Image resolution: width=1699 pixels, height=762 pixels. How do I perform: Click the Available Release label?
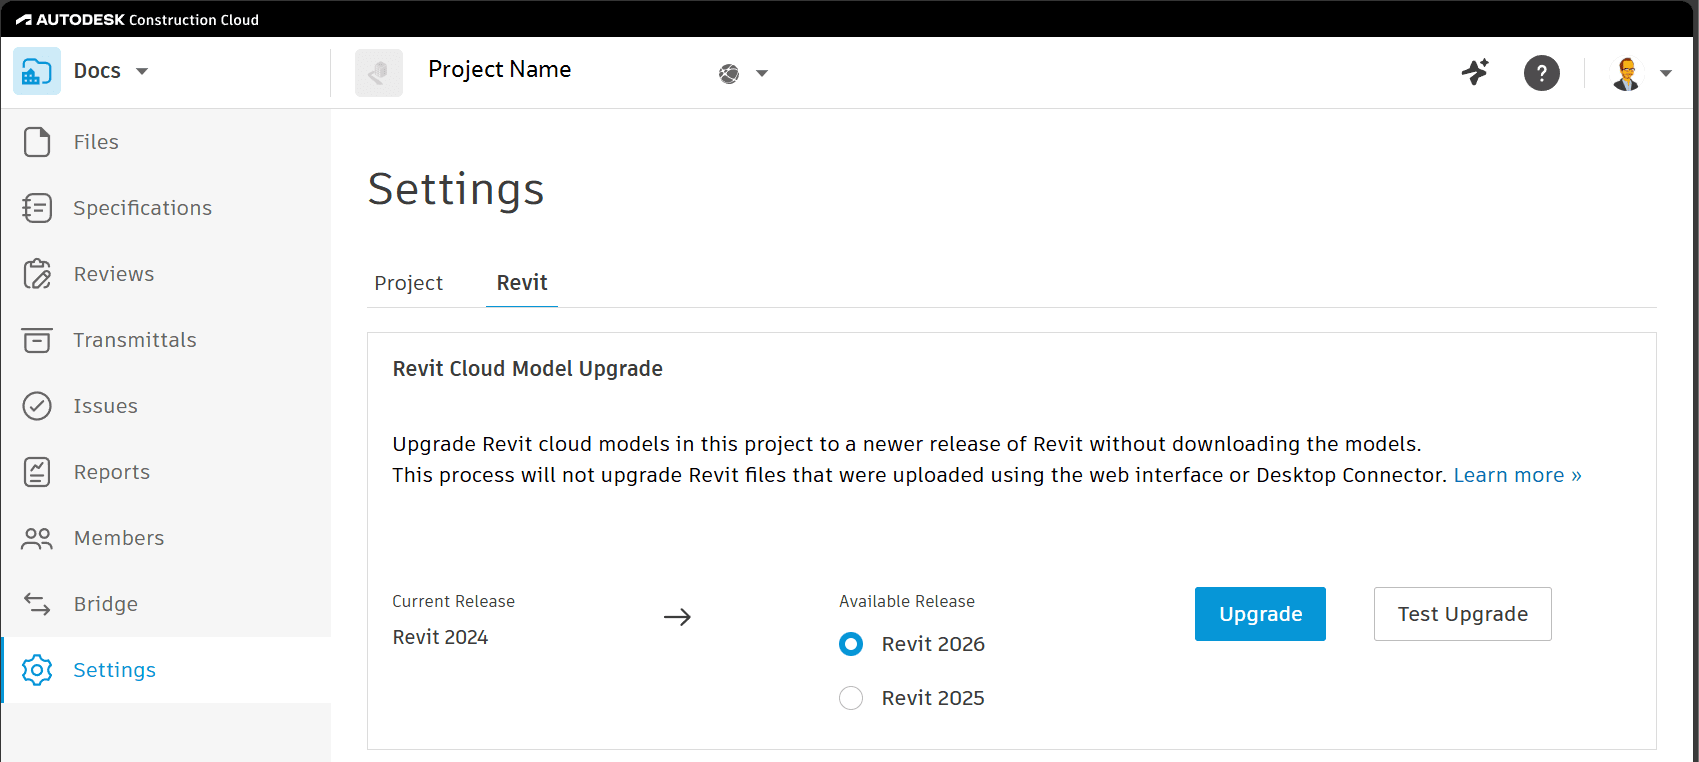(x=907, y=601)
